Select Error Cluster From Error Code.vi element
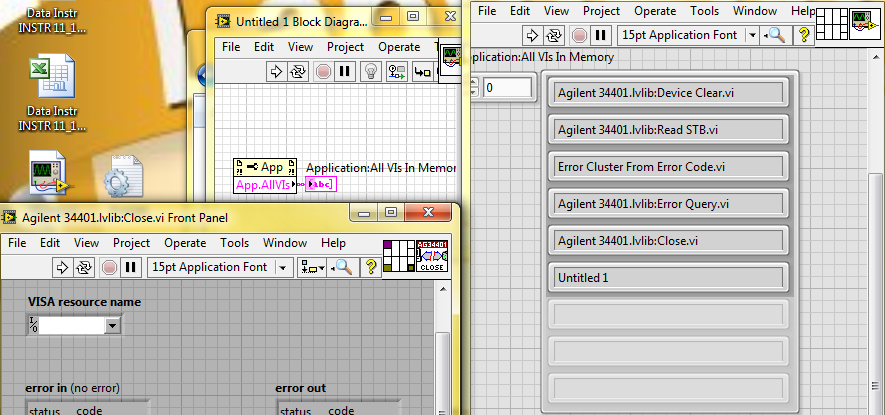This screenshot has width=885, height=415. click(668, 167)
